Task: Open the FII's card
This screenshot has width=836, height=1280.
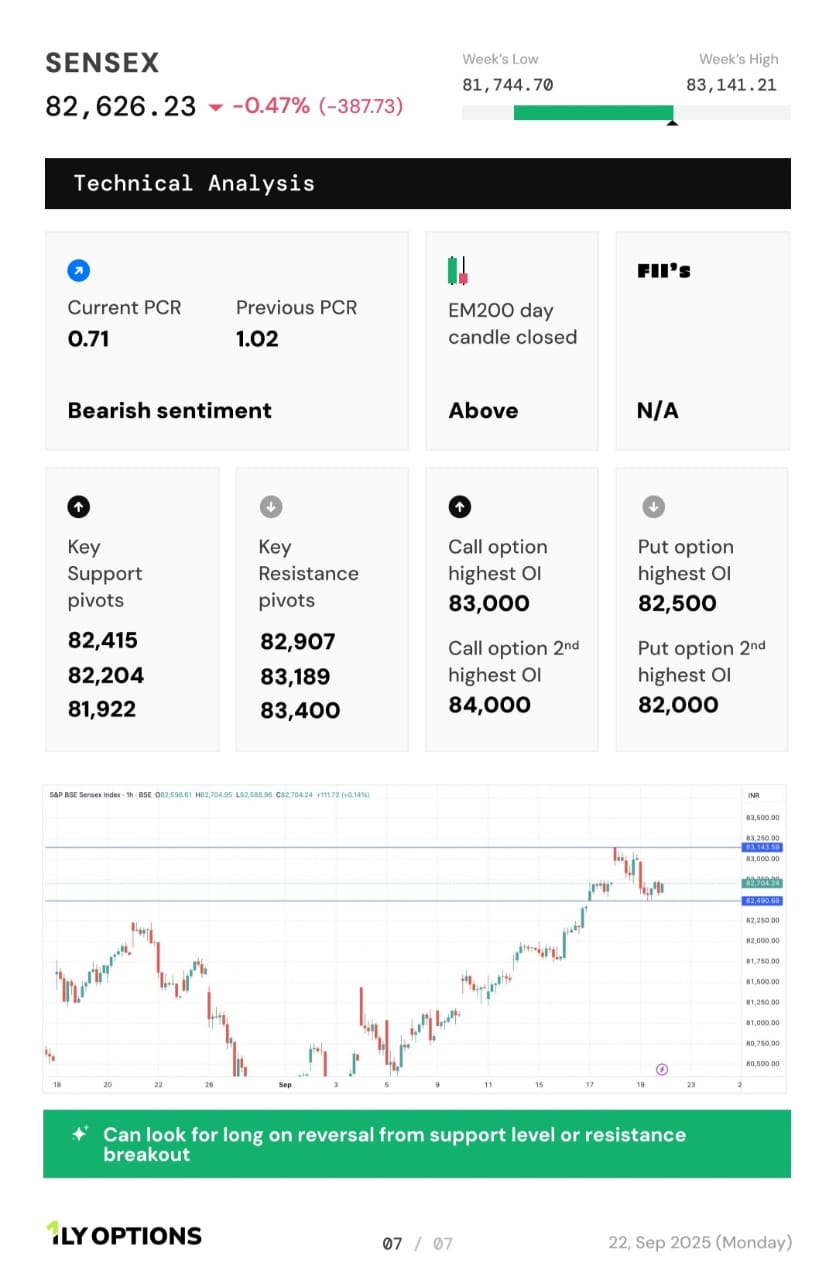Action: 702,341
